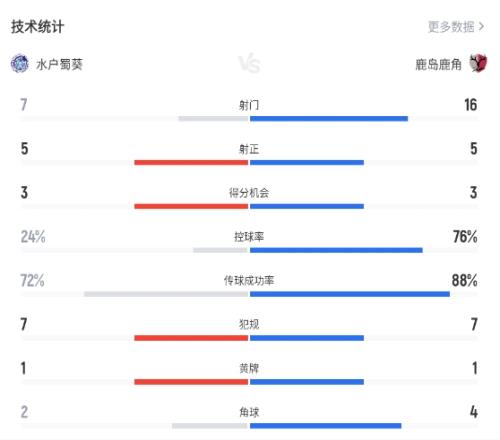Open the 更多数据 link
This screenshot has height=440, width=500.
(x=451, y=27)
